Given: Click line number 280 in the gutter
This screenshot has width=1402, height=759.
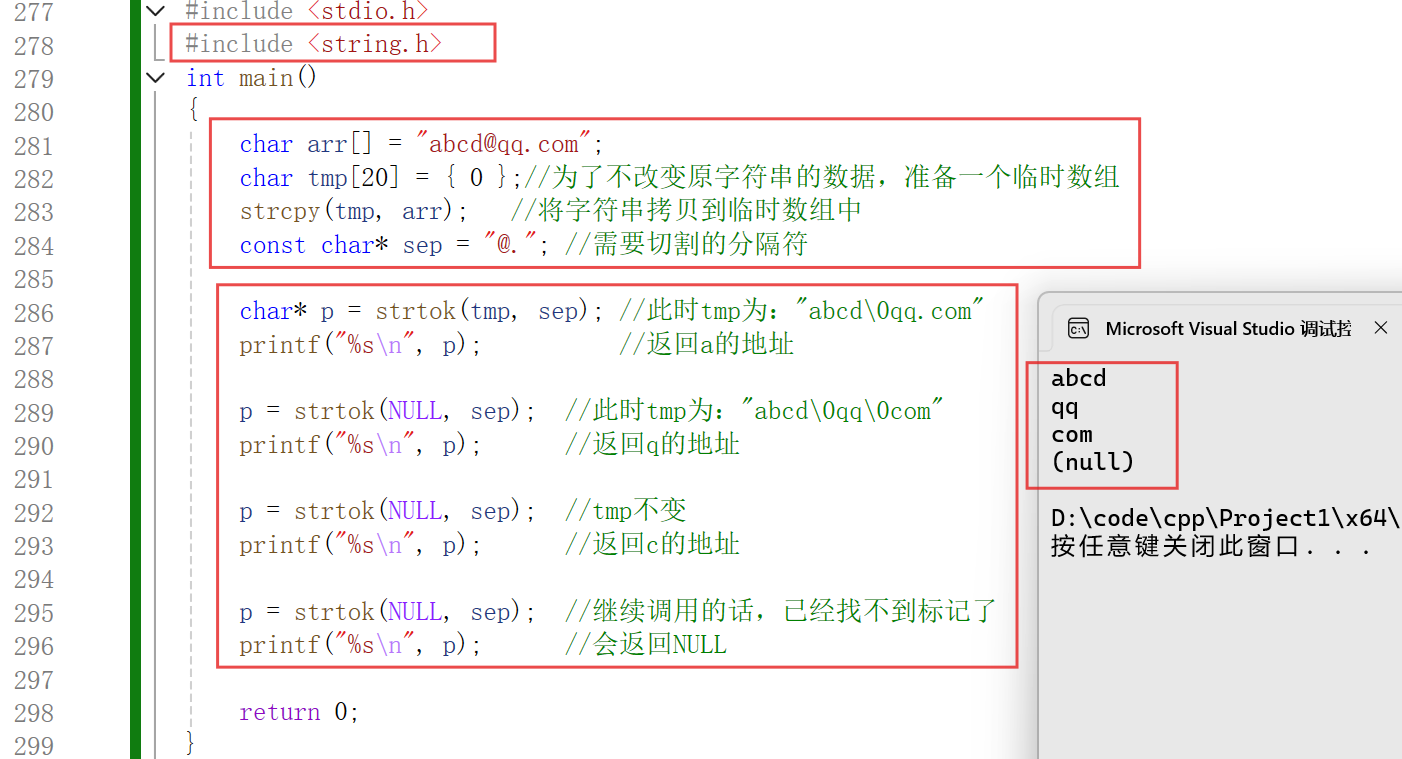Looking at the screenshot, I should click(33, 112).
